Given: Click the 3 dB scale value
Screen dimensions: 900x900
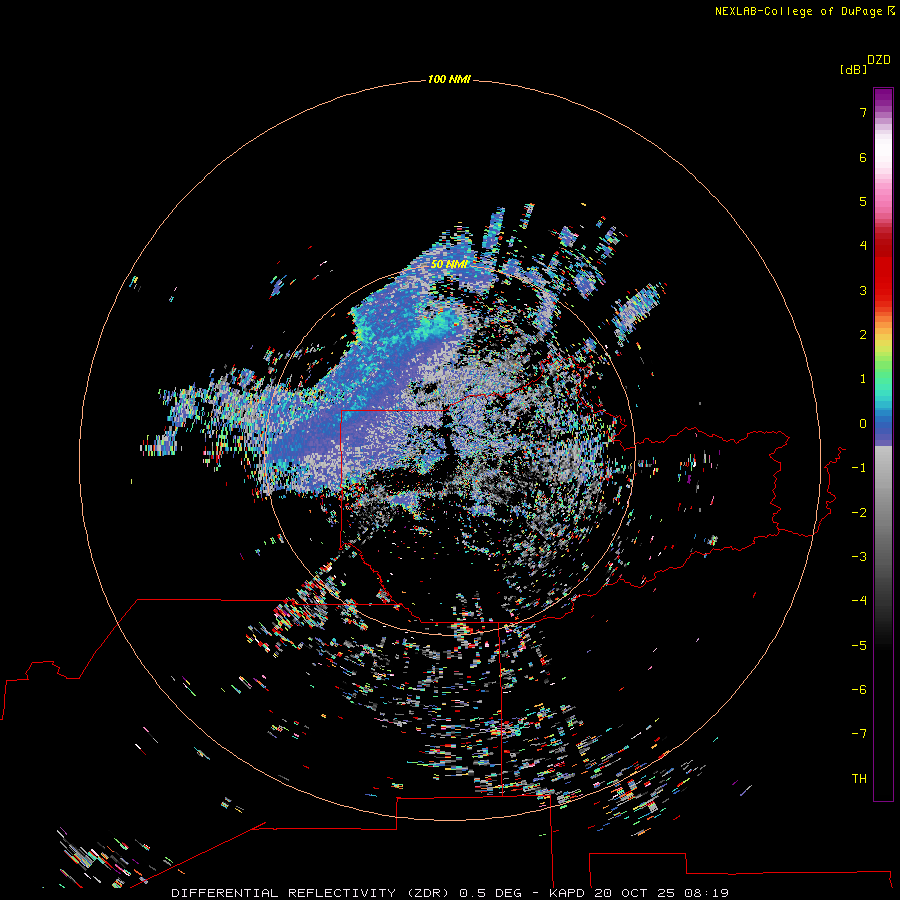Looking at the screenshot, I should click(863, 290).
